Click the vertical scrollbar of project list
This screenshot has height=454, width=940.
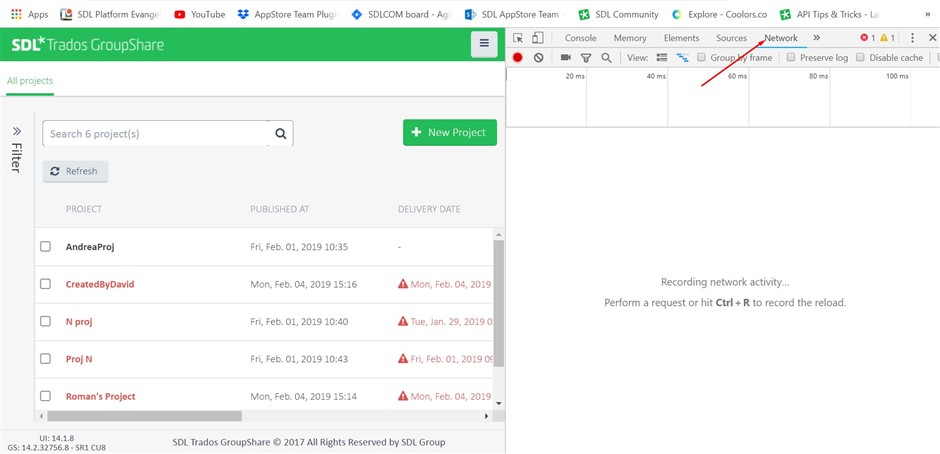[x=498, y=303]
